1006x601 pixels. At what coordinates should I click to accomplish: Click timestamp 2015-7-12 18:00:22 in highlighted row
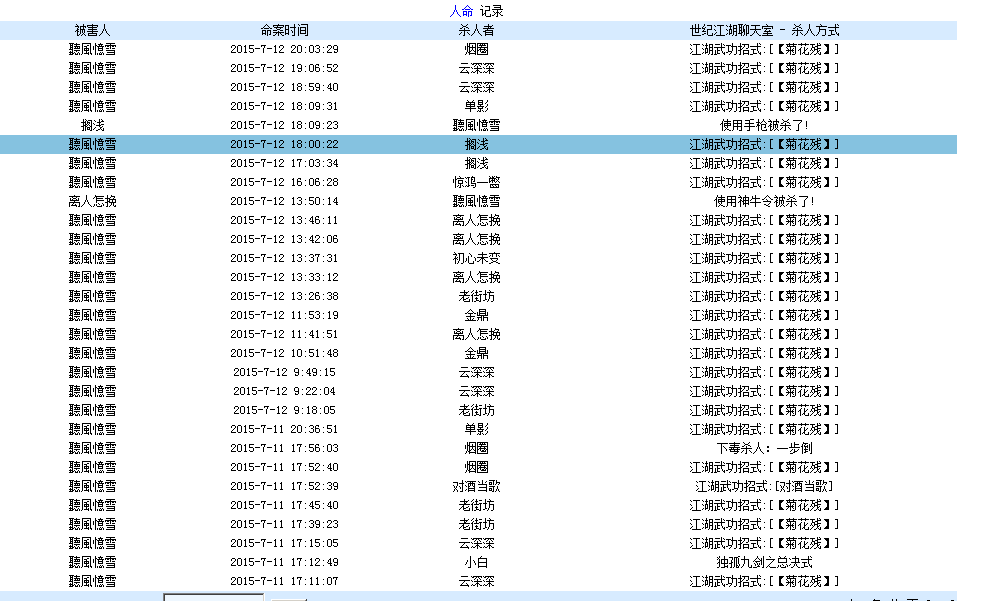tap(284, 144)
